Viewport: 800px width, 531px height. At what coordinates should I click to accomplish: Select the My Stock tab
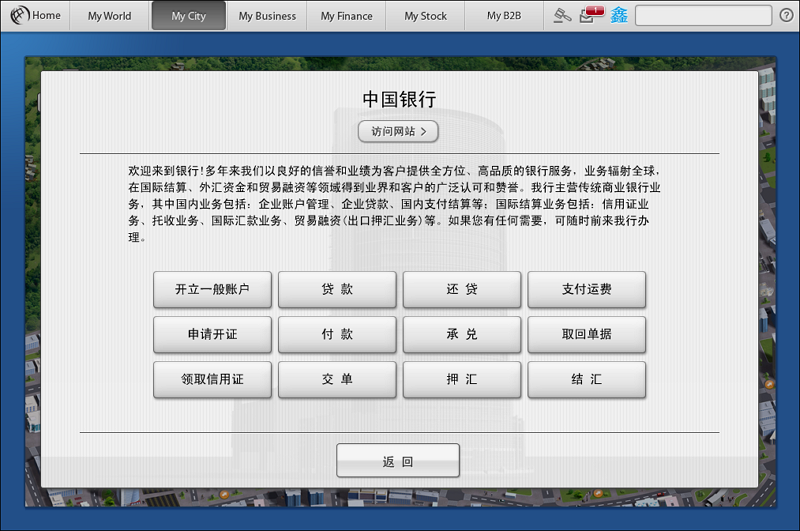[x=425, y=16]
